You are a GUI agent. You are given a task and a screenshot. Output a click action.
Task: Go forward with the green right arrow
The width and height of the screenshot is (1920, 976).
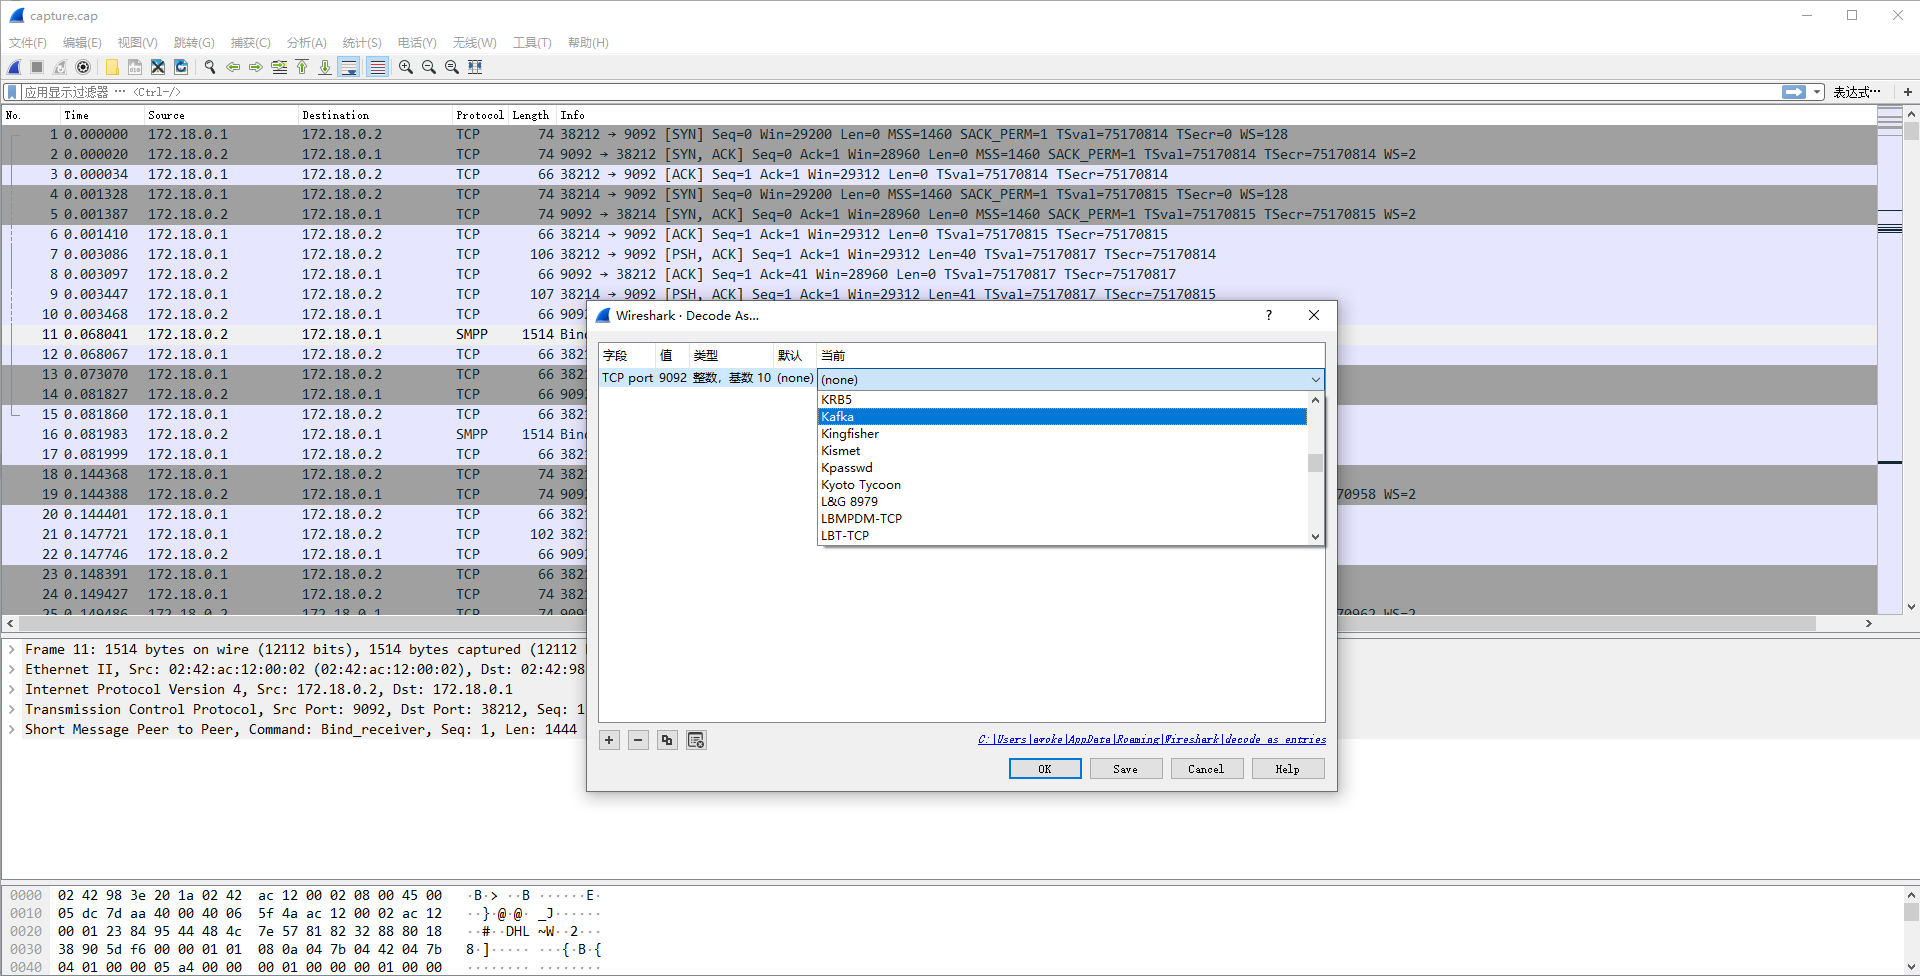coord(256,67)
